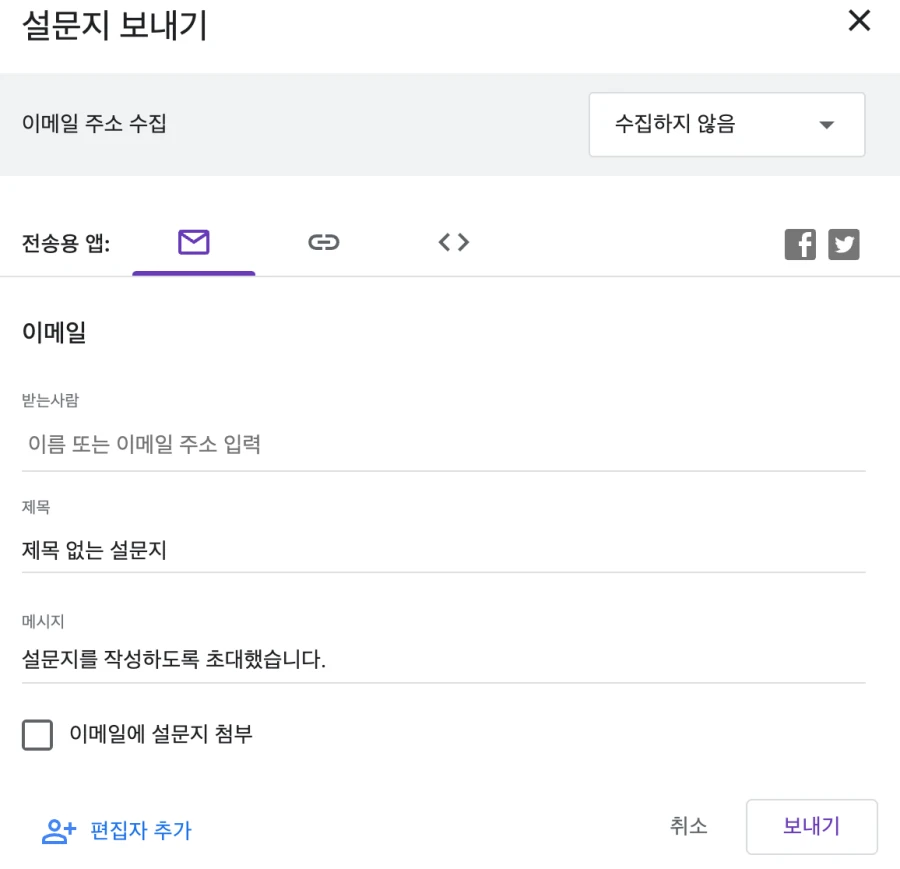Viewport: 900px width, 869px height.
Task: Close the 설문지 보내기 dialog
Action: [859, 21]
